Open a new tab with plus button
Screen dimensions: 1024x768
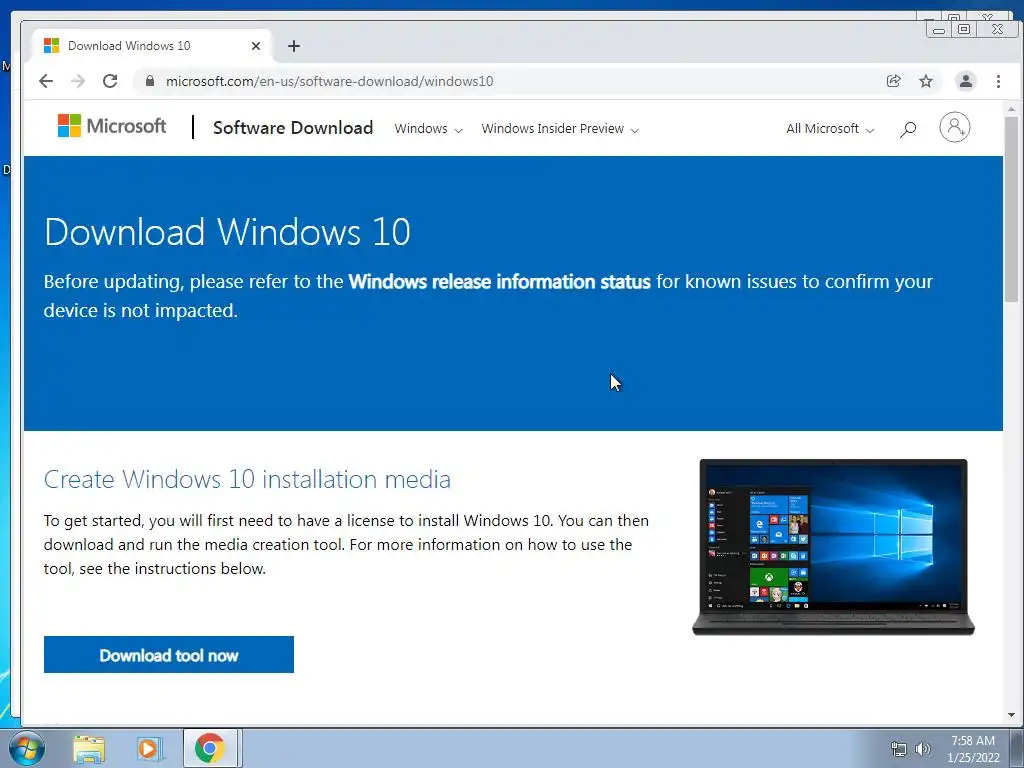point(294,46)
